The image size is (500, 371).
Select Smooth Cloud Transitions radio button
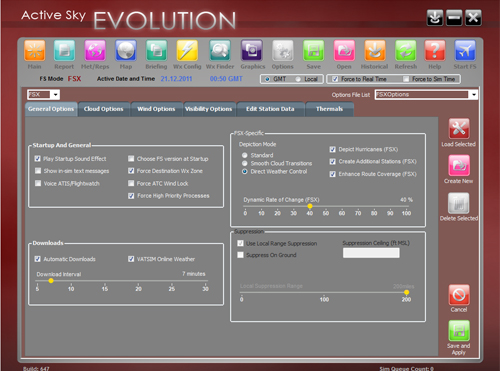tap(245, 163)
